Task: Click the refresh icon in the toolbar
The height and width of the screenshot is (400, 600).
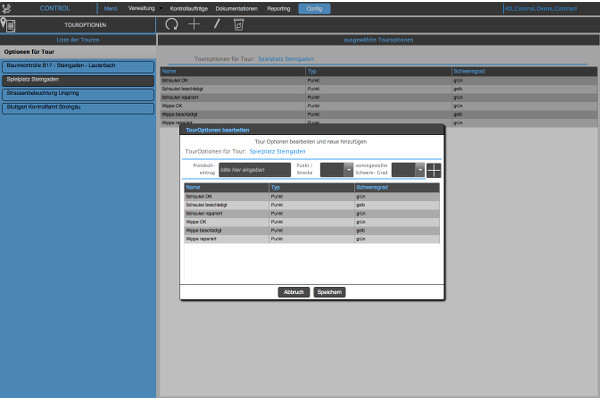Action: (x=171, y=23)
